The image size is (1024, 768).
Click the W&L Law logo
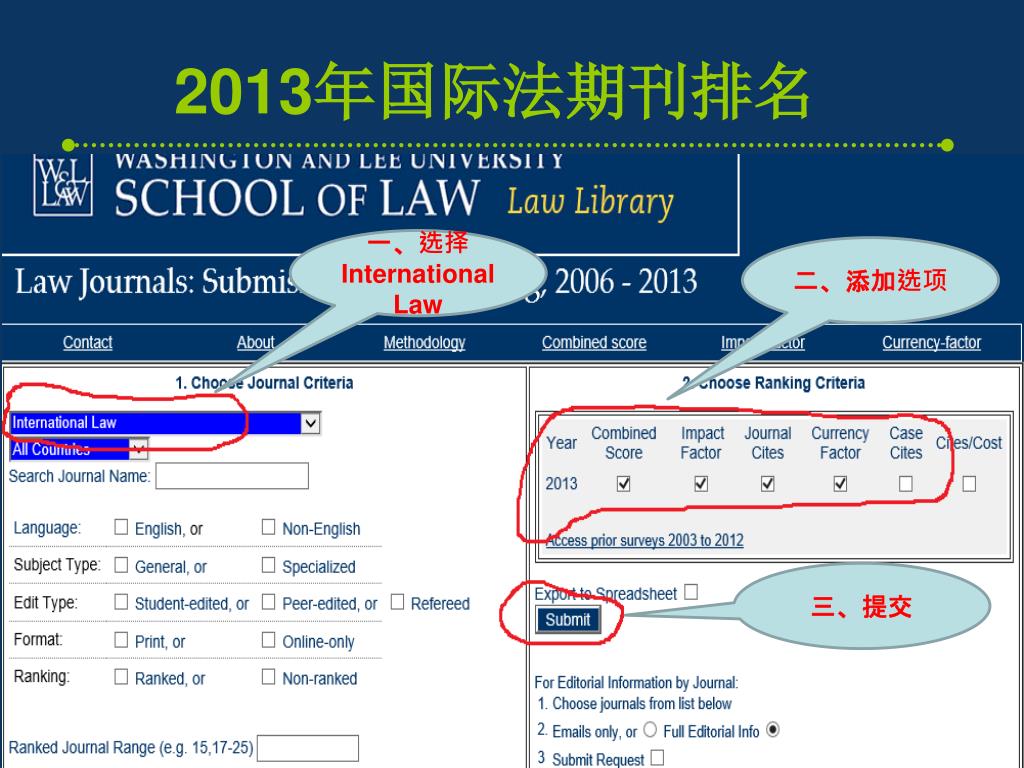point(63,185)
